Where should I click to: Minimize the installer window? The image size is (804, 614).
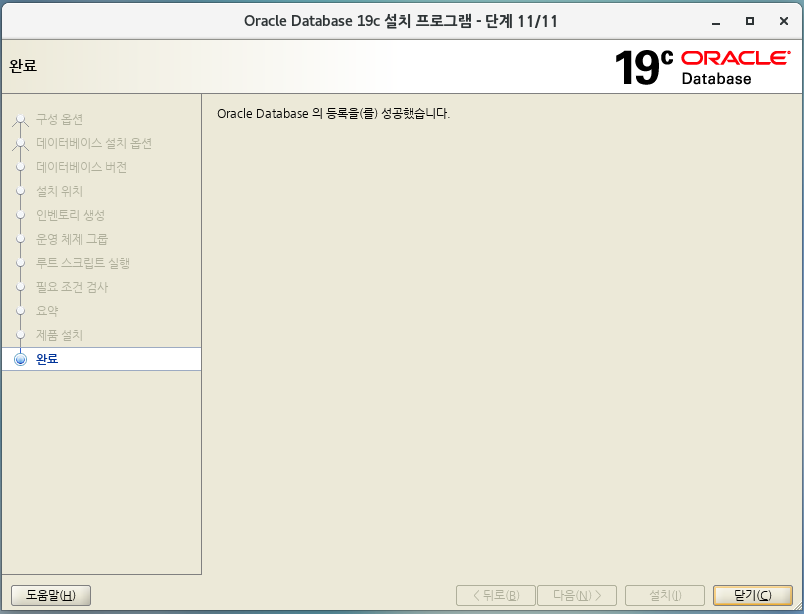[x=716, y=22]
